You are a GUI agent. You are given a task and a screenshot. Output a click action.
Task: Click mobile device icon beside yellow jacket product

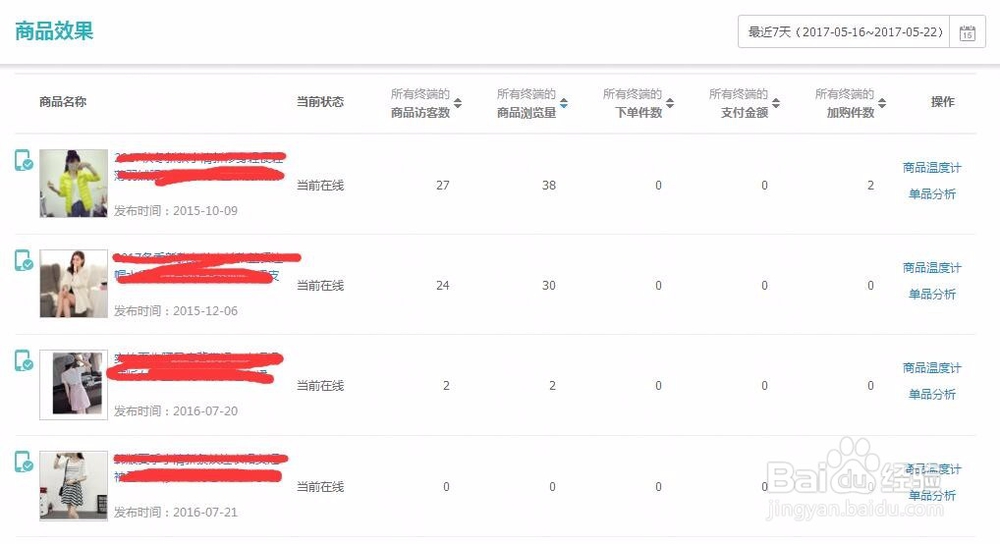(x=24, y=160)
